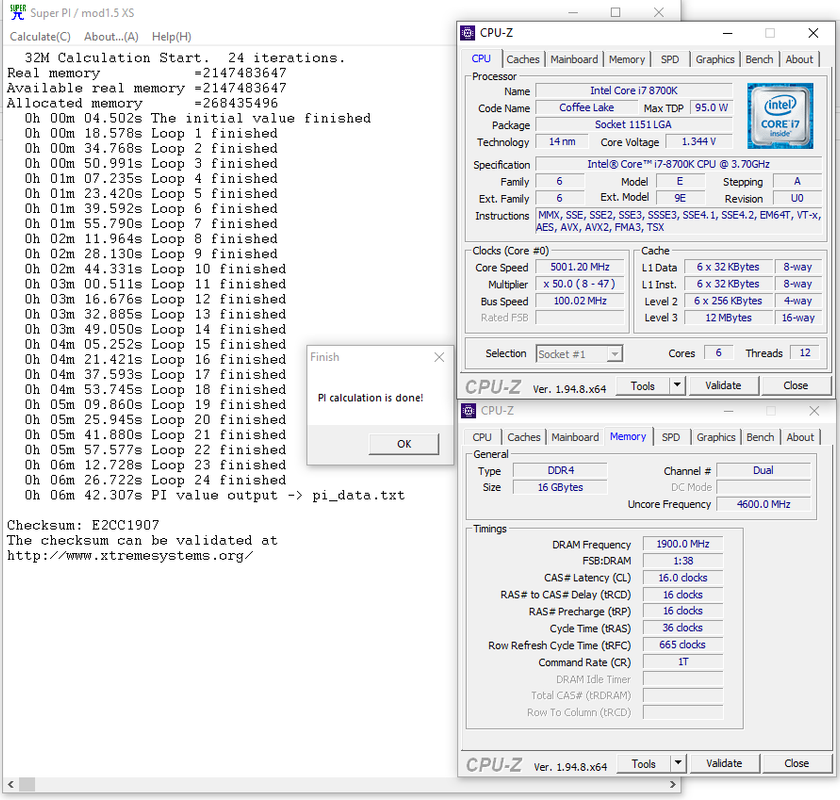Screen dimensions: 840x800
Task: Confirm the Finish dialog with OK
Action: tap(404, 444)
